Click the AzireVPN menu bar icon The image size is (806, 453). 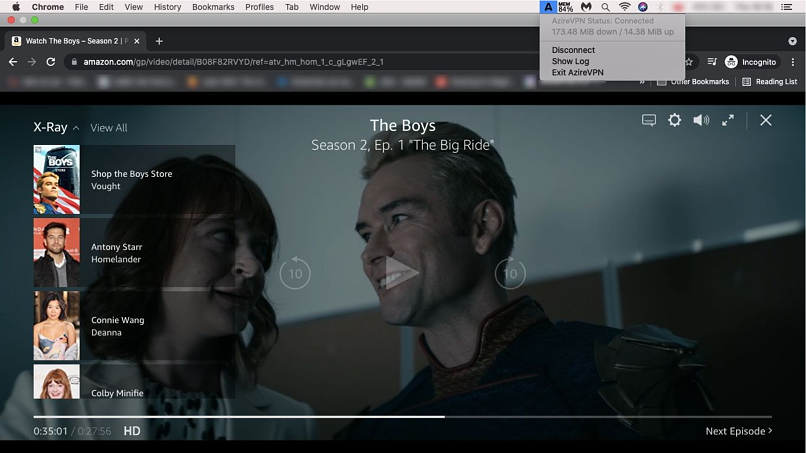[x=548, y=7]
